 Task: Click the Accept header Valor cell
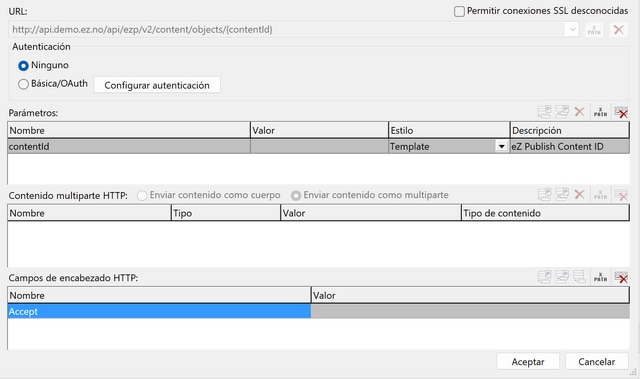(470, 311)
